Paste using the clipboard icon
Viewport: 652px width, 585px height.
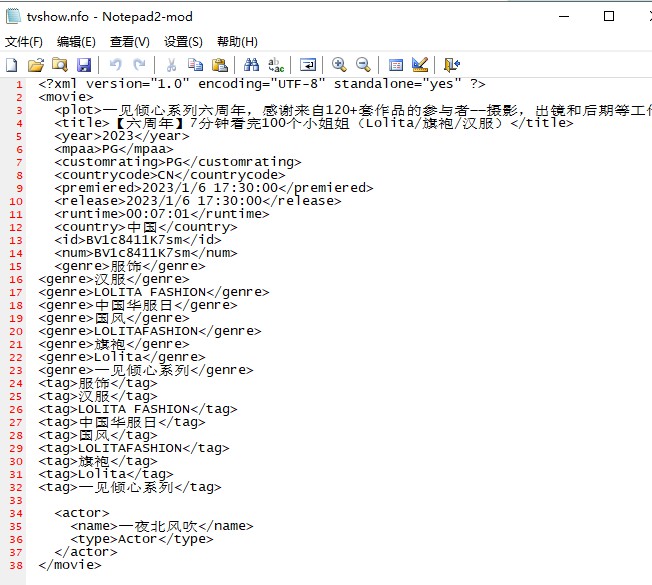219,65
